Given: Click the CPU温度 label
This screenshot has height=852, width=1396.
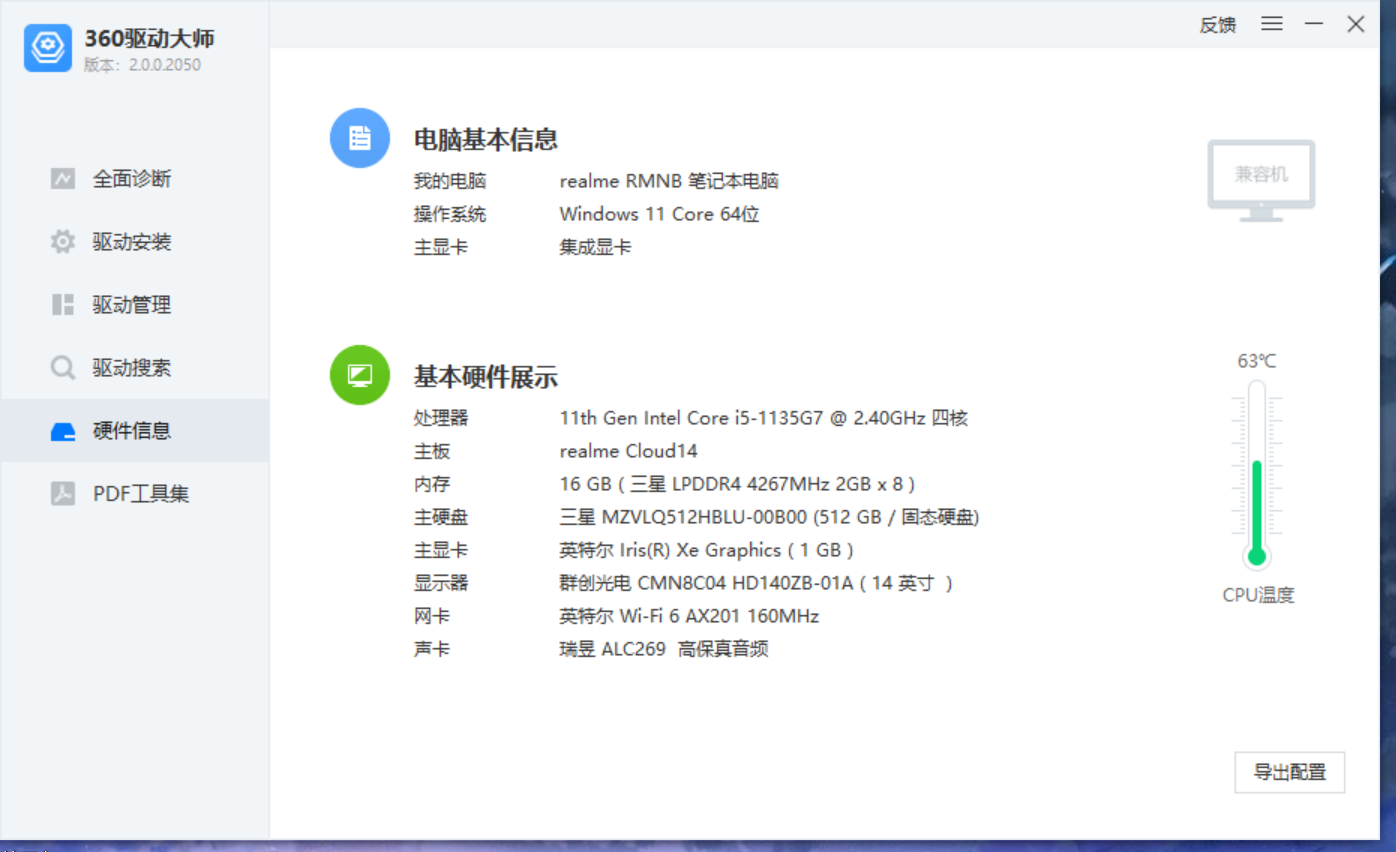Looking at the screenshot, I should 1258,595.
